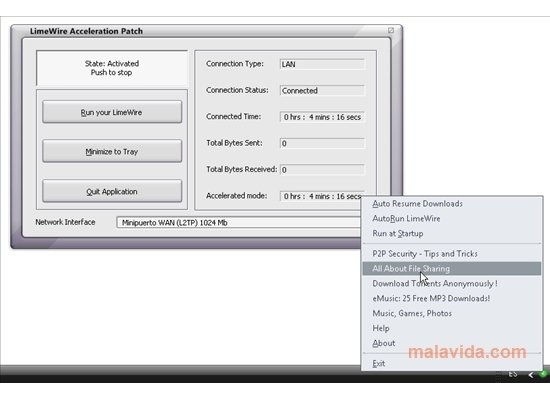
Task: Choose Exit in the tray menu
Action: (x=452, y=364)
